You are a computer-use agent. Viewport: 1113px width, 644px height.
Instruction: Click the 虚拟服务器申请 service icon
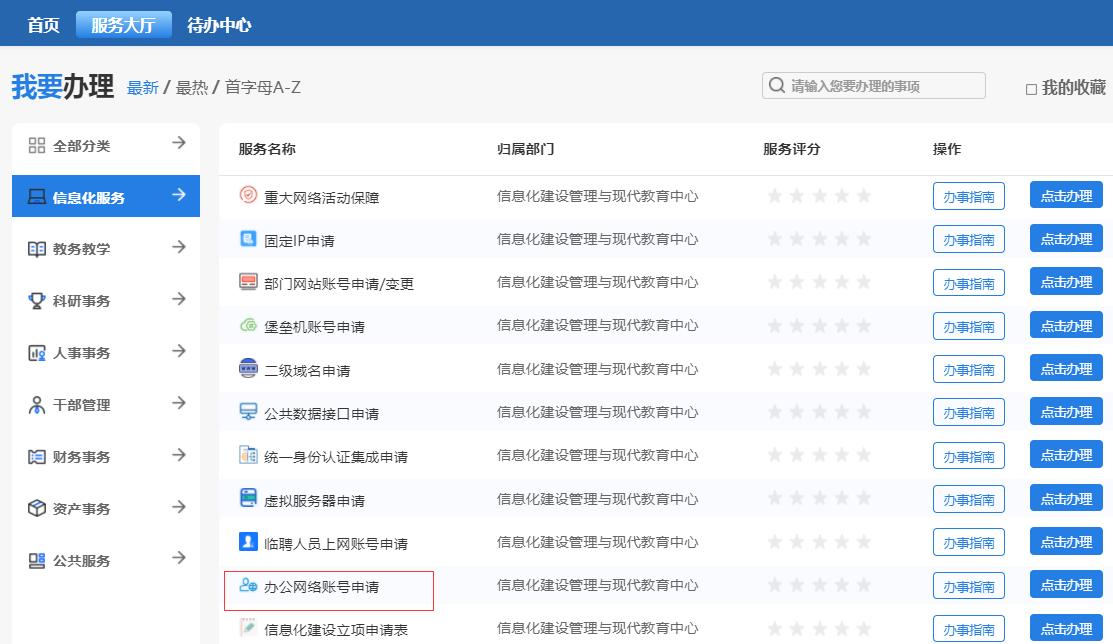click(x=248, y=499)
